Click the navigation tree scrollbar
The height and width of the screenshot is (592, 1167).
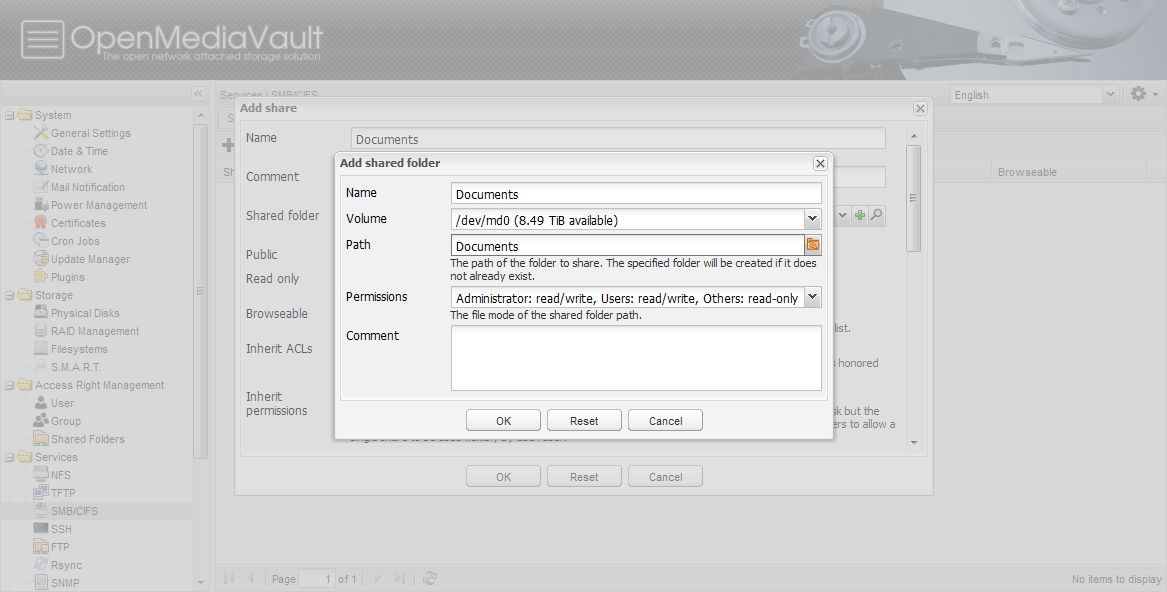click(200, 290)
